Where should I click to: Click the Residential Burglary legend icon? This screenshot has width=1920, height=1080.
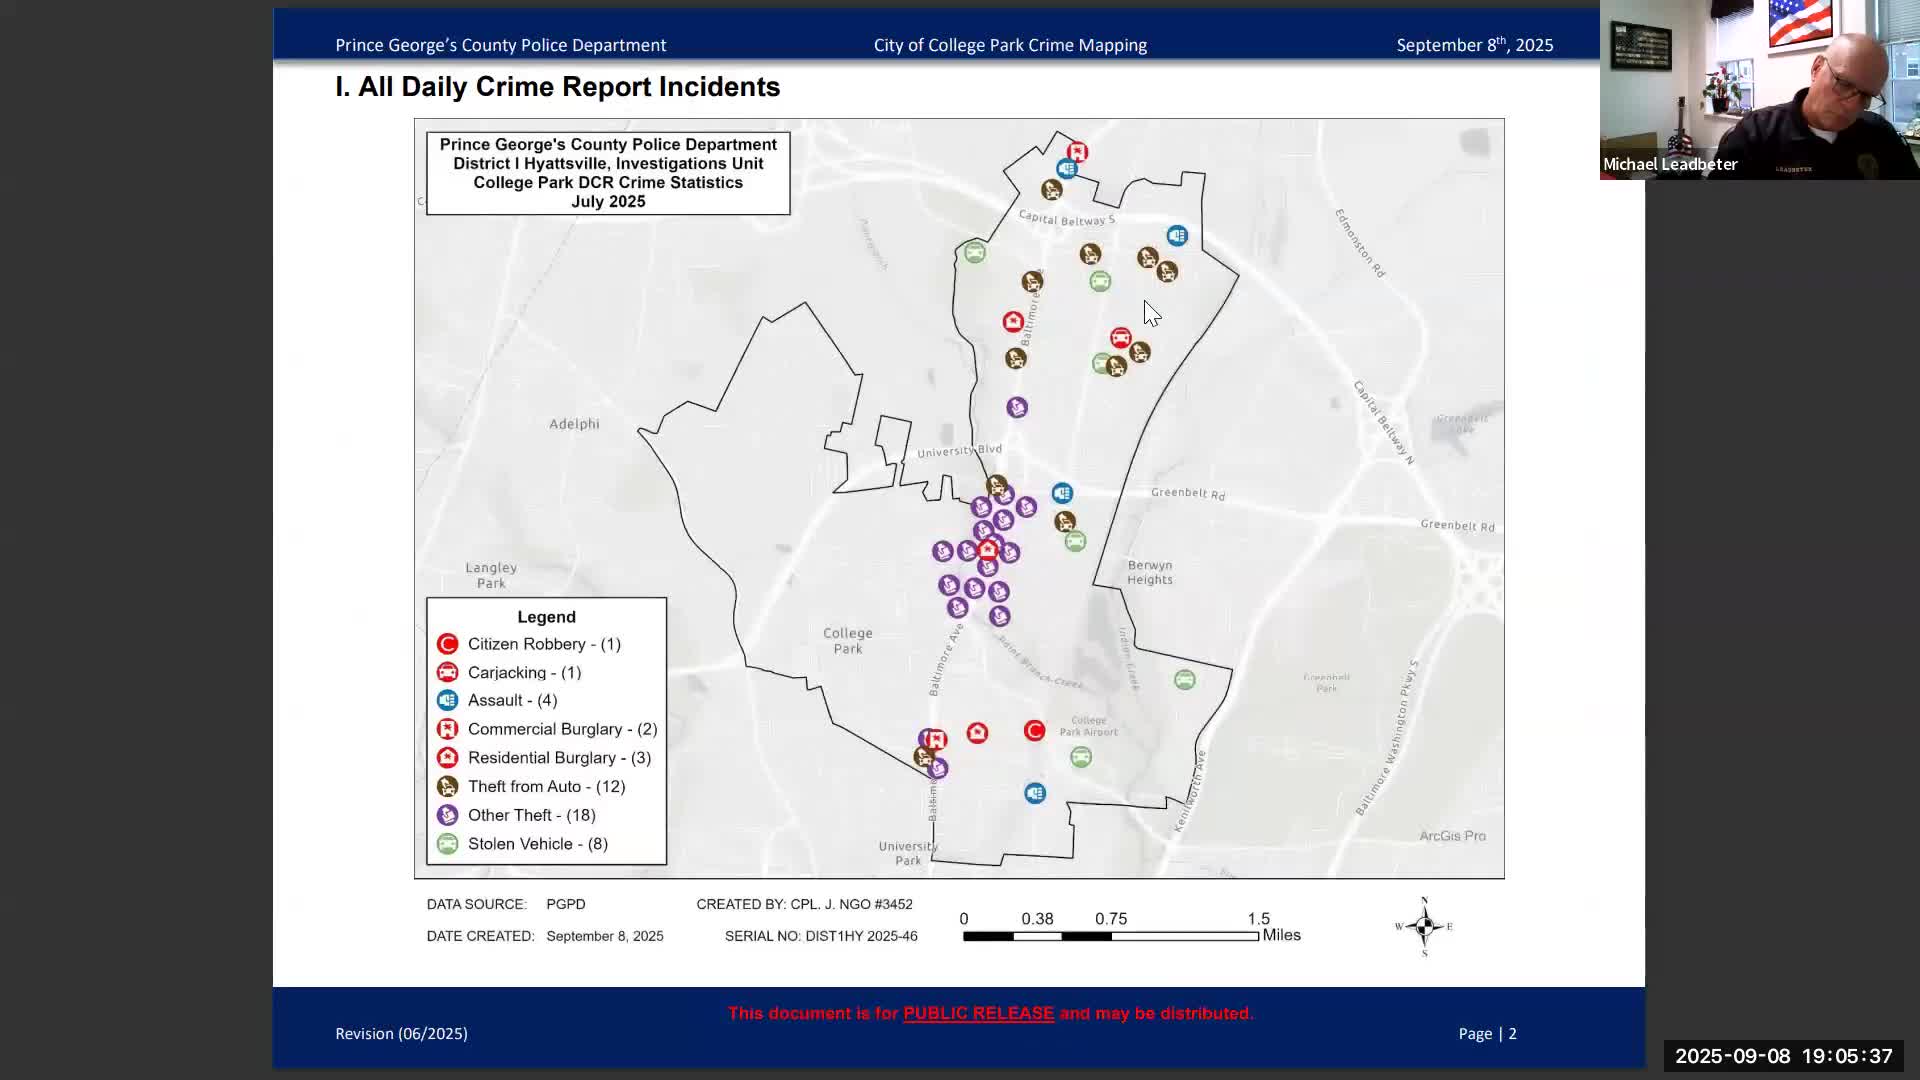click(447, 758)
